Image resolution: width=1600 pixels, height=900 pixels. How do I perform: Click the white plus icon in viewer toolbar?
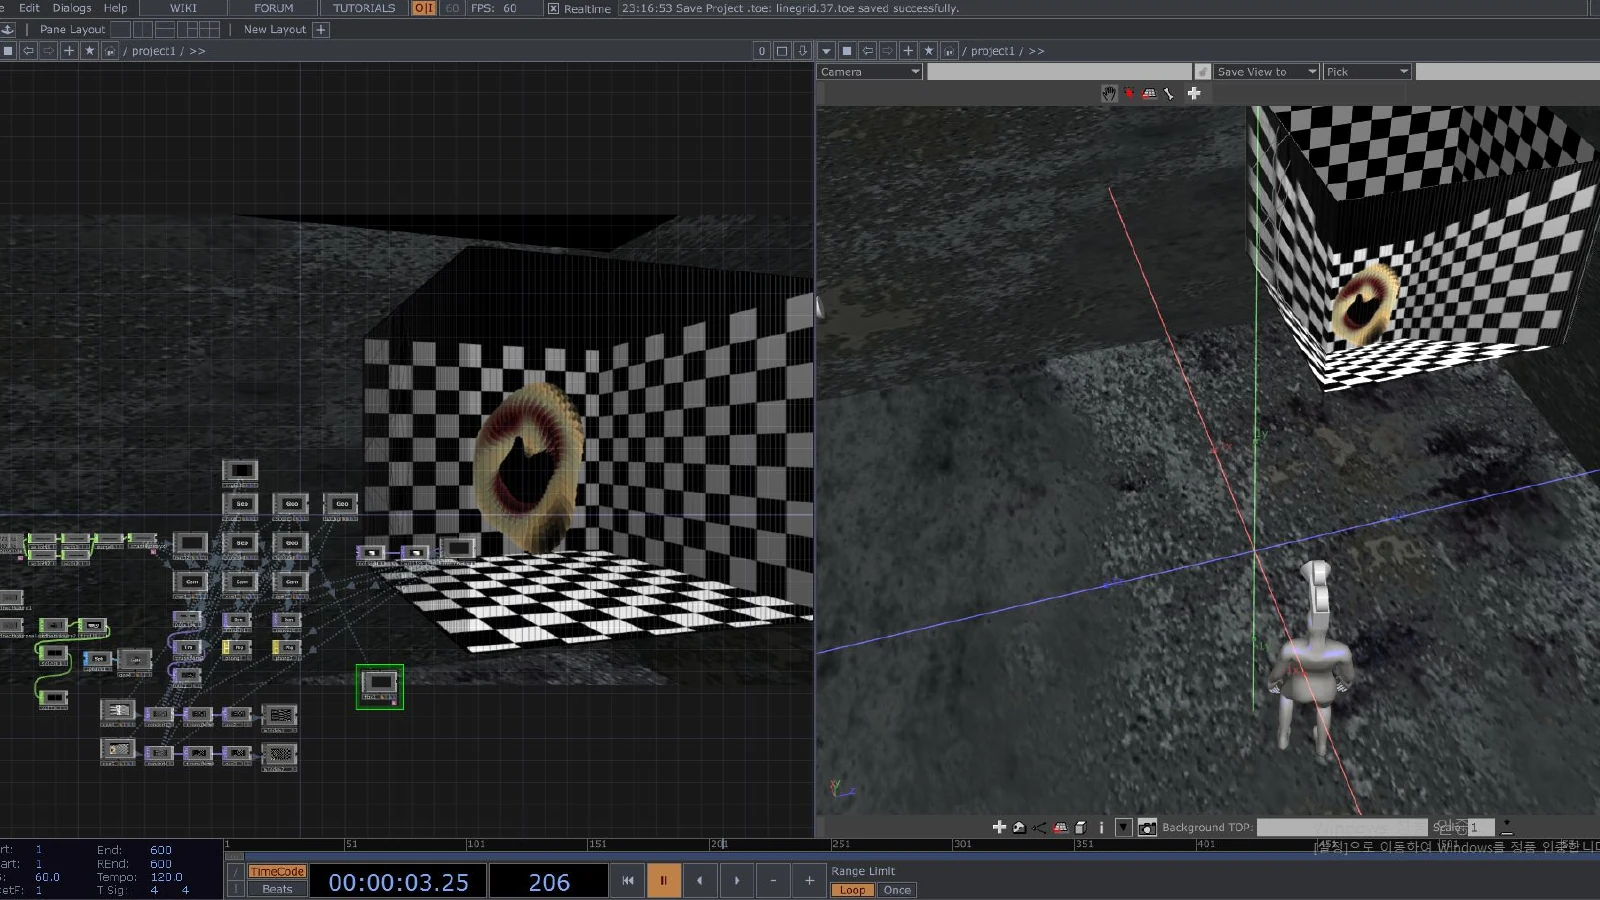pyautogui.click(x=1194, y=93)
